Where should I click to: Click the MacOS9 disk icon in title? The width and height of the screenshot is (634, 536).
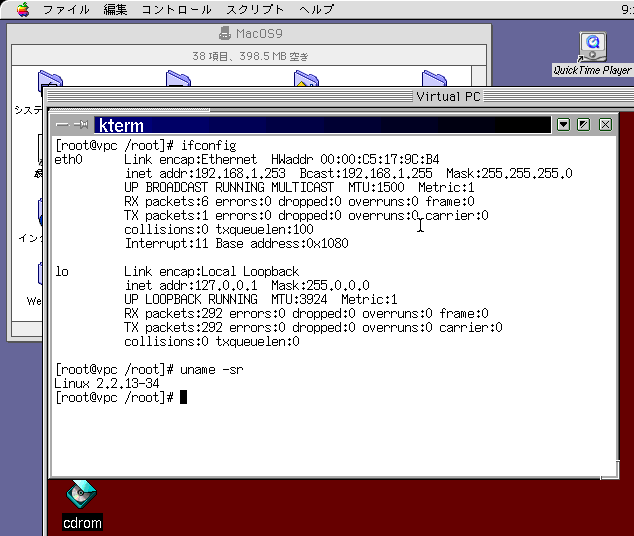(x=225, y=33)
